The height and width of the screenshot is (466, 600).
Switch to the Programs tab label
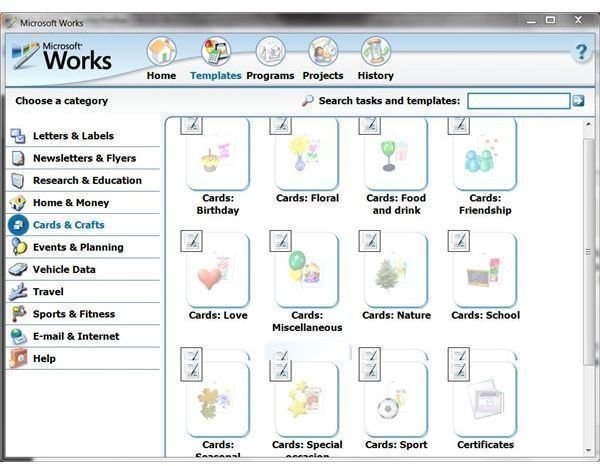click(270, 76)
